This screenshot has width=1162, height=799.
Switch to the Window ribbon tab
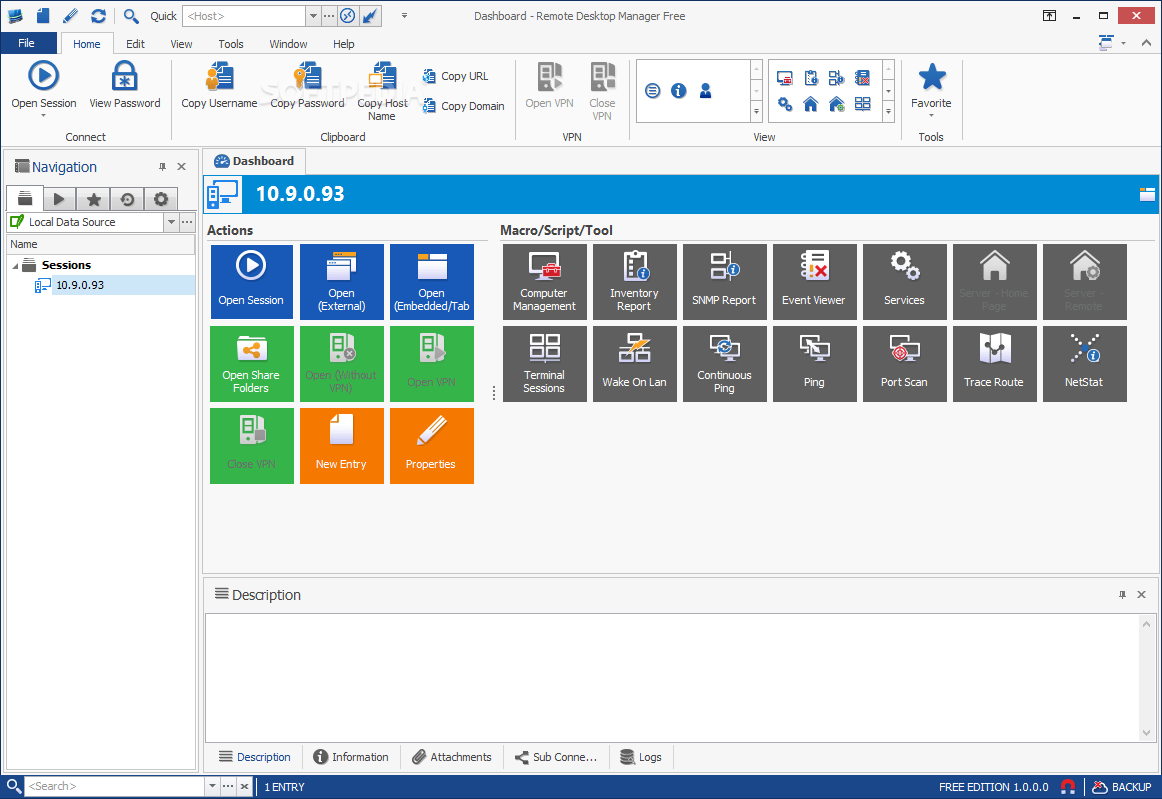[x=288, y=44]
